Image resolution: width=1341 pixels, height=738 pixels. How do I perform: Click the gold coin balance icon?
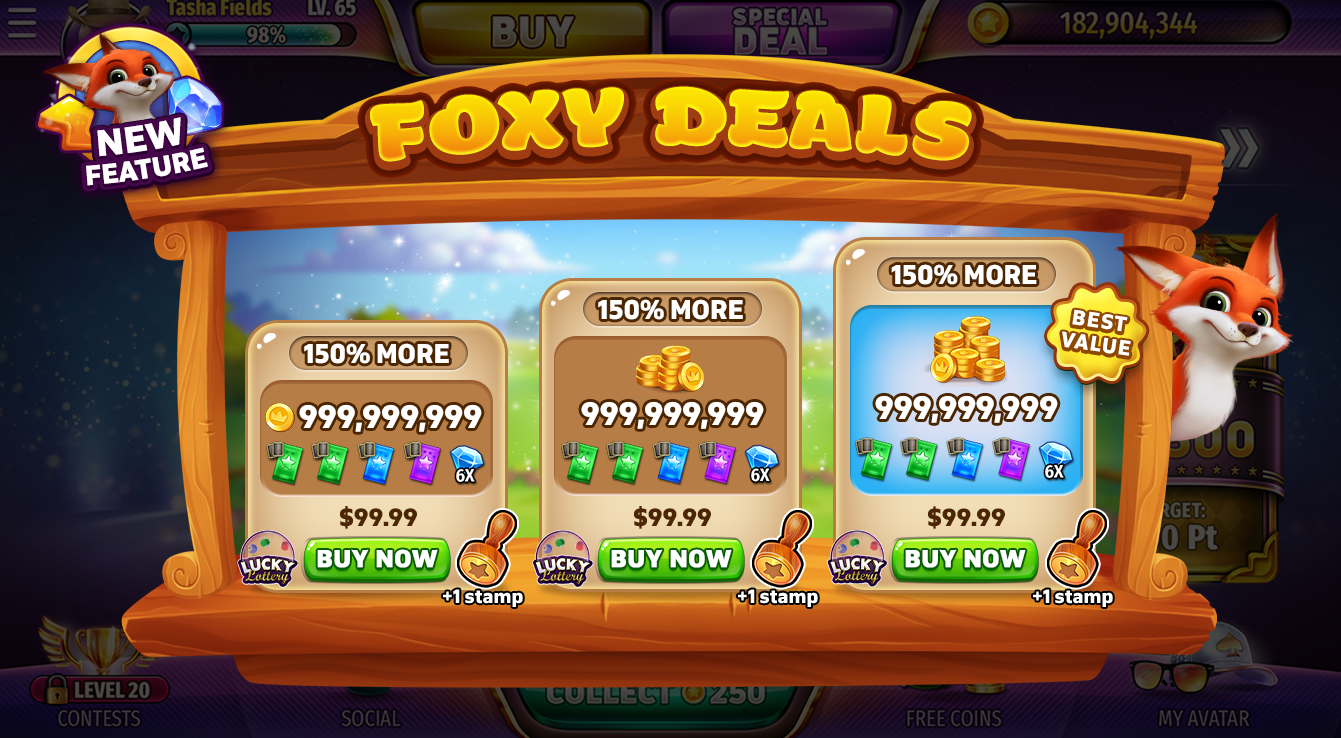click(987, 23)
